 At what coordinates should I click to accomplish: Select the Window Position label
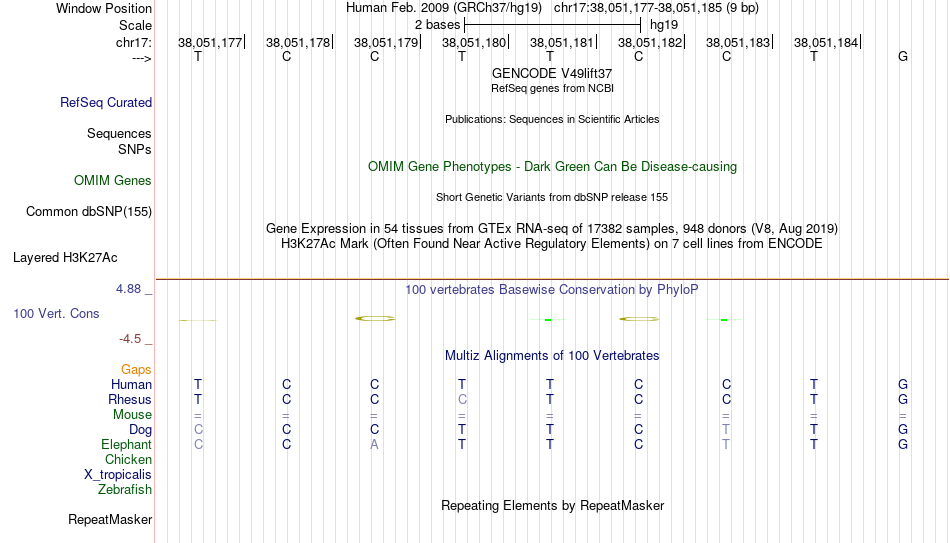[x=104, y=8]
